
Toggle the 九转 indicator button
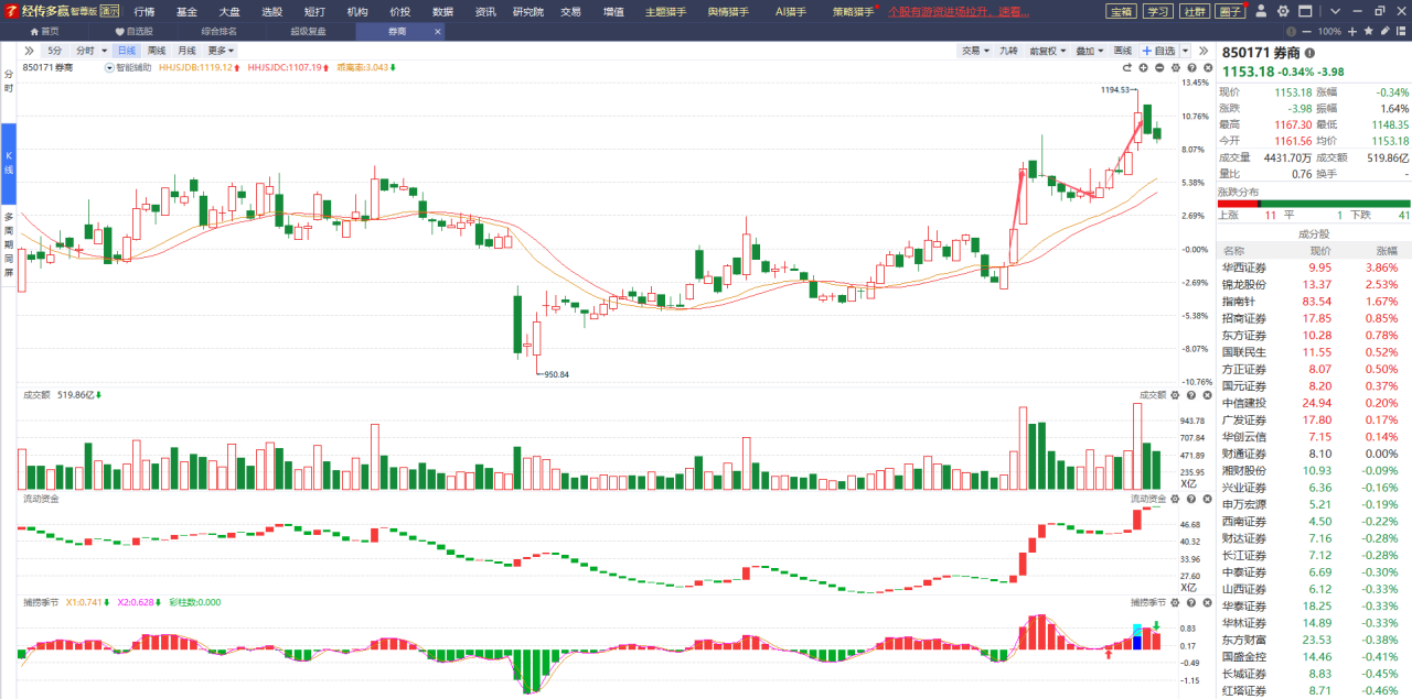(x=1008, y=50)
